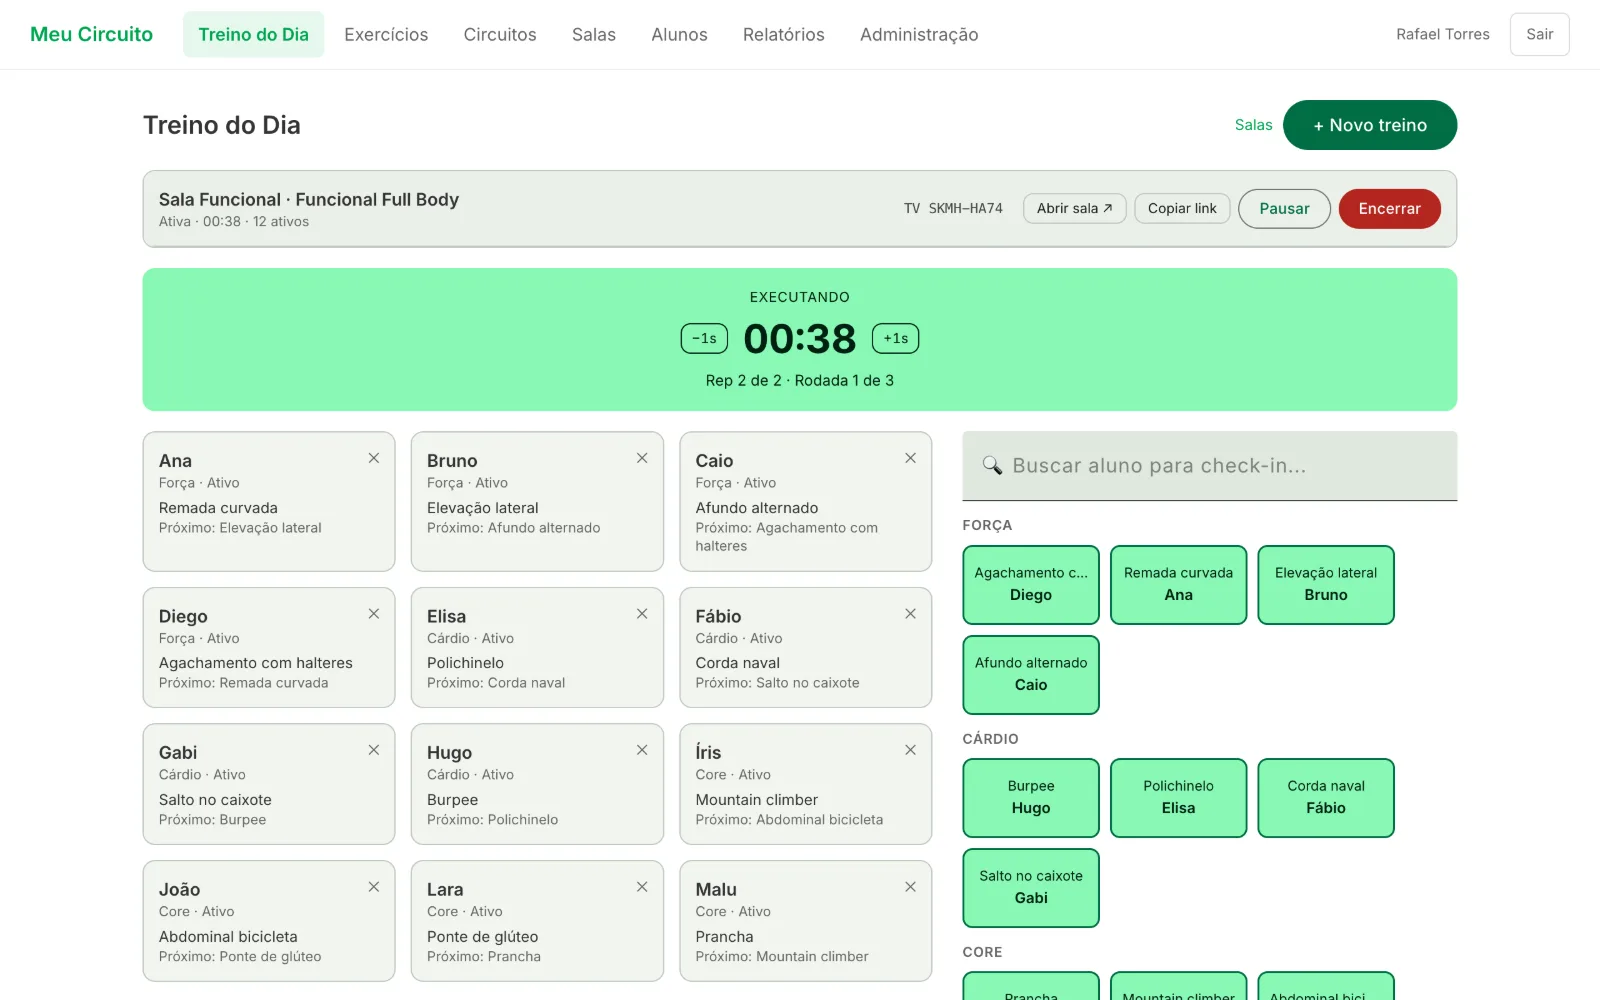The height and width of the screenshot is (1000, 1600).
Task: Pause the workout with Pausar
Action: (1284, 209)
